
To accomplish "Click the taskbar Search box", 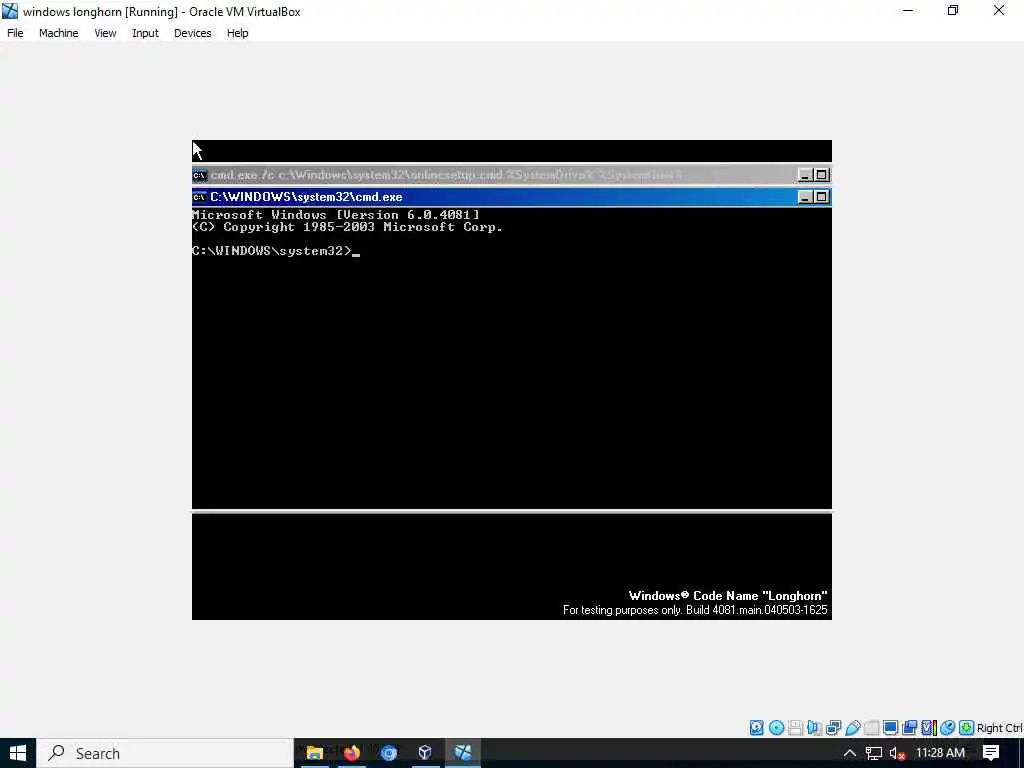I will pyautogui.click(x=165, y=753).
